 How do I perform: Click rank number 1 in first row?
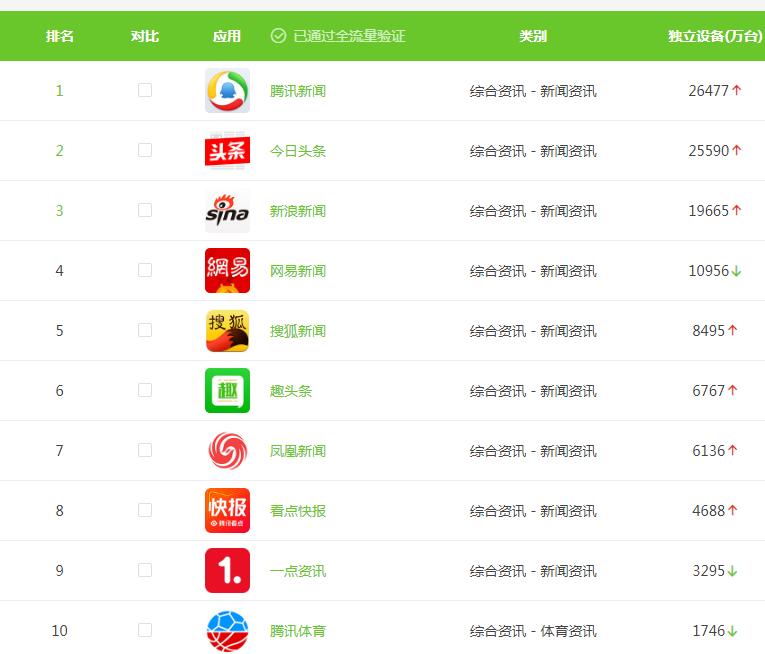pyautogui.click(x=60, y=90)
